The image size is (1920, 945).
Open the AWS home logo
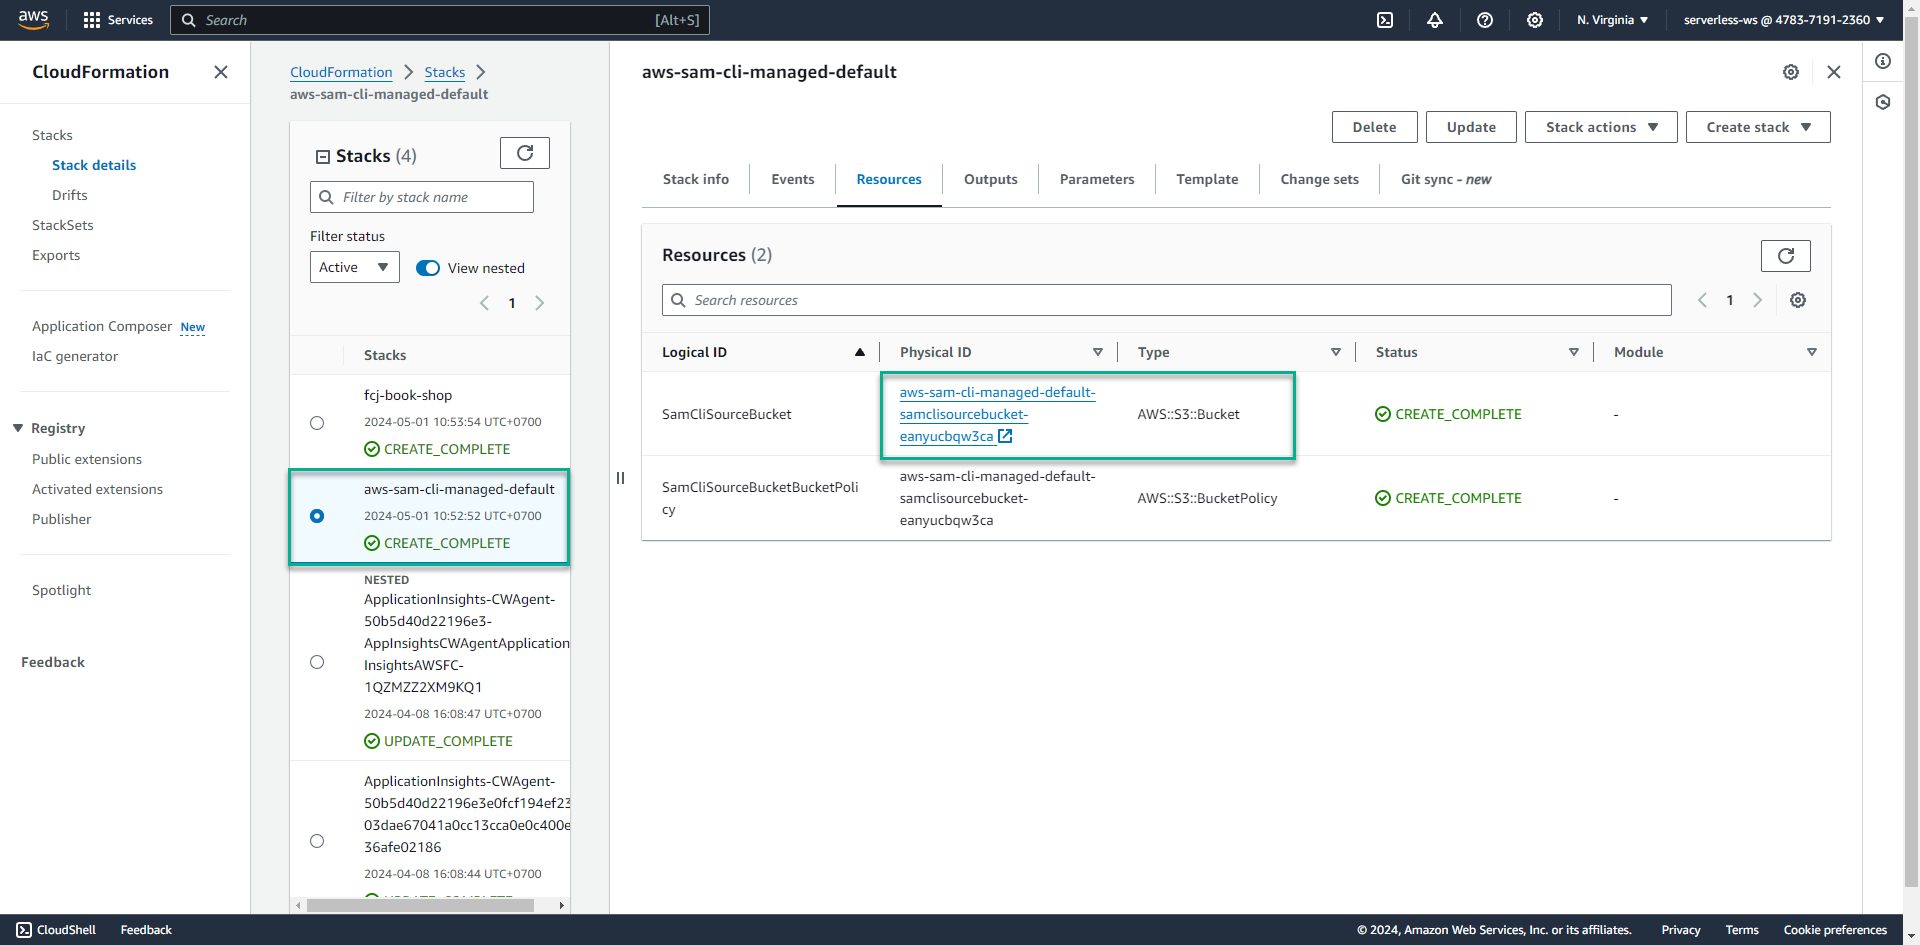tap(33, 20)
